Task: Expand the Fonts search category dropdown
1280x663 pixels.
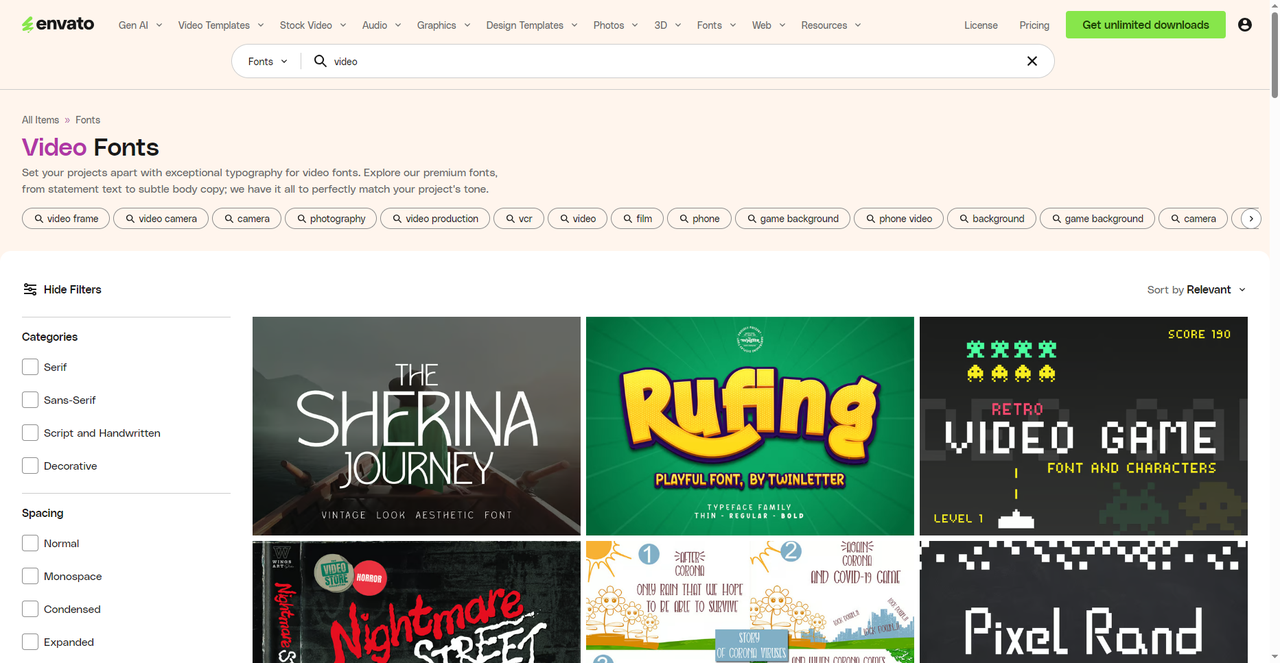Action: point(267,61)
